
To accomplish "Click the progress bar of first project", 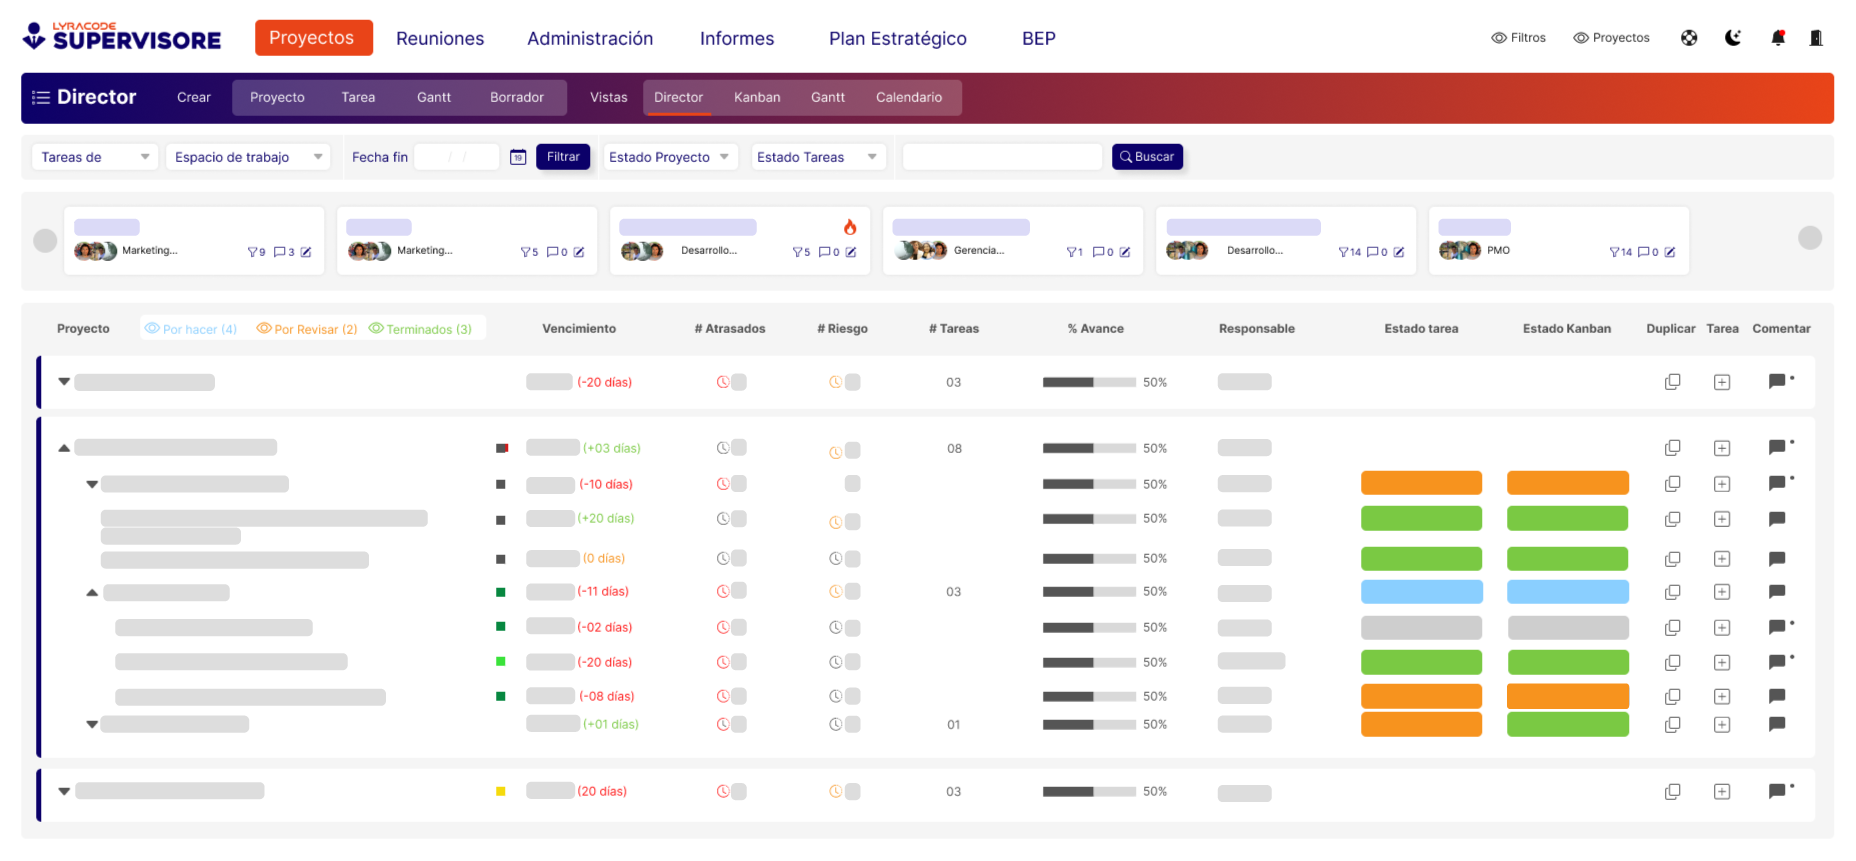I will [1089, 382].
